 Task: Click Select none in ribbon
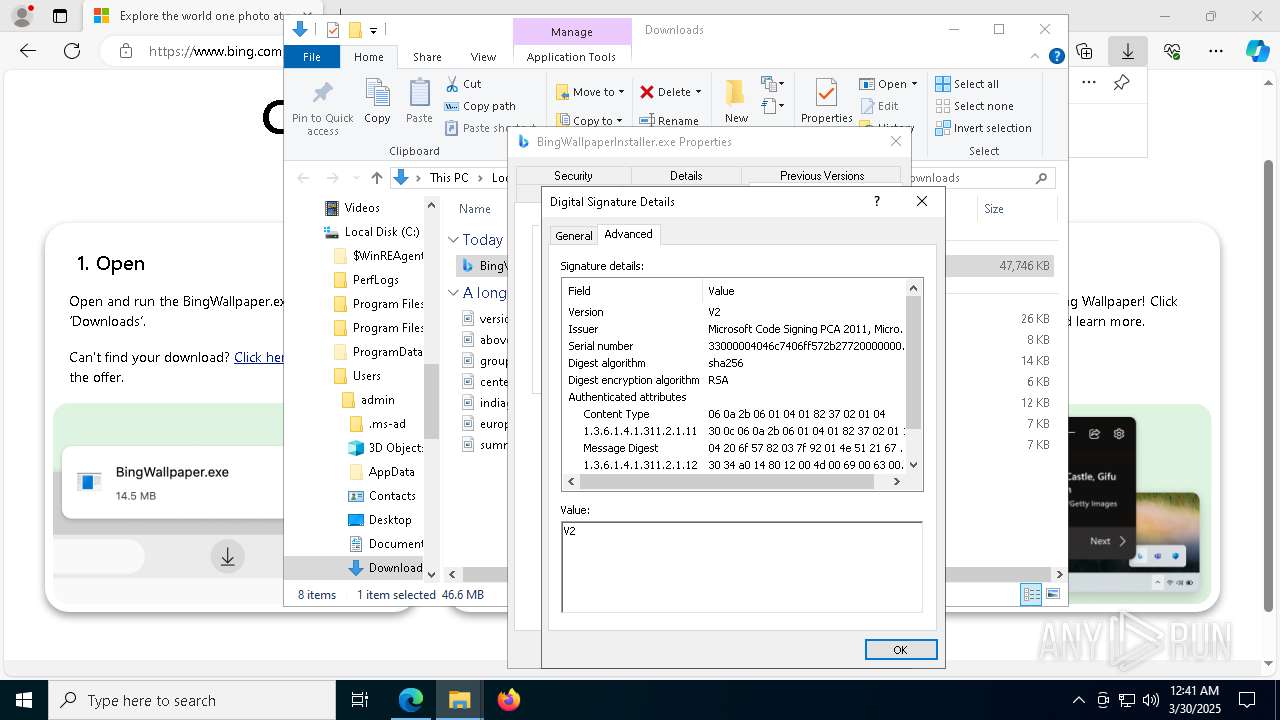click(974, 106)
